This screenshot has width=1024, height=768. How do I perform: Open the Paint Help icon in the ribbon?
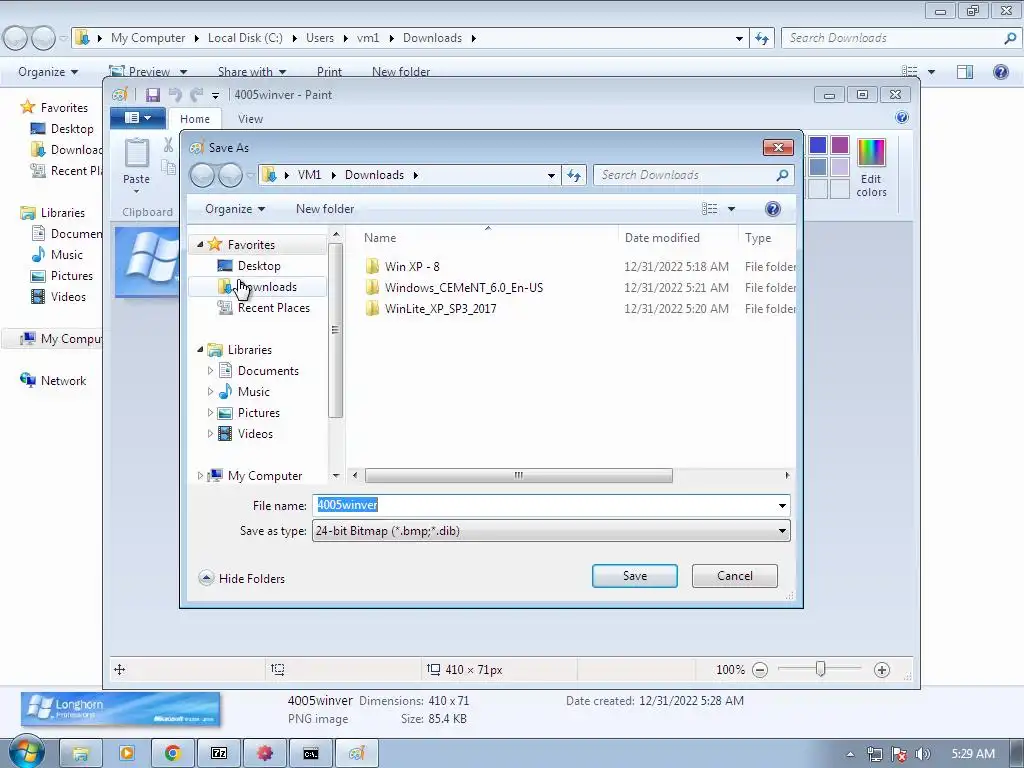tap(901, 118)
